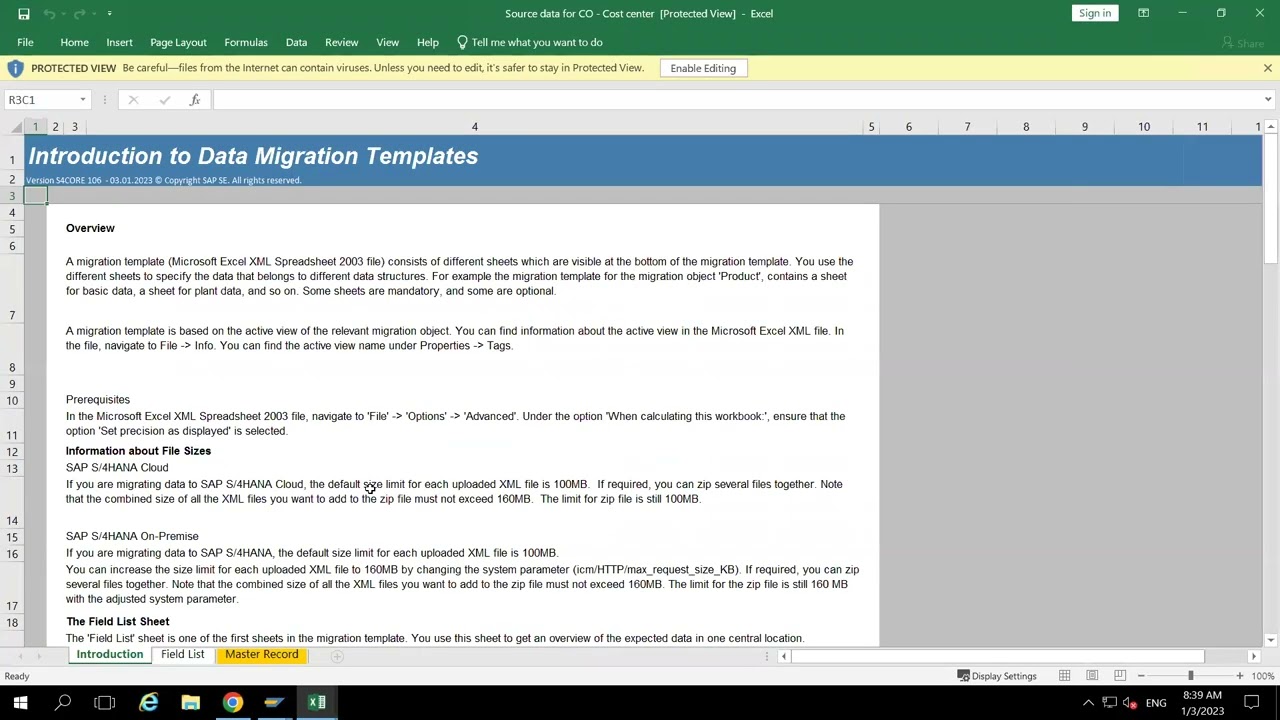Click the Enable Editing button
1280x720 pixels.
pyautogui.click(x=703, y=68)
